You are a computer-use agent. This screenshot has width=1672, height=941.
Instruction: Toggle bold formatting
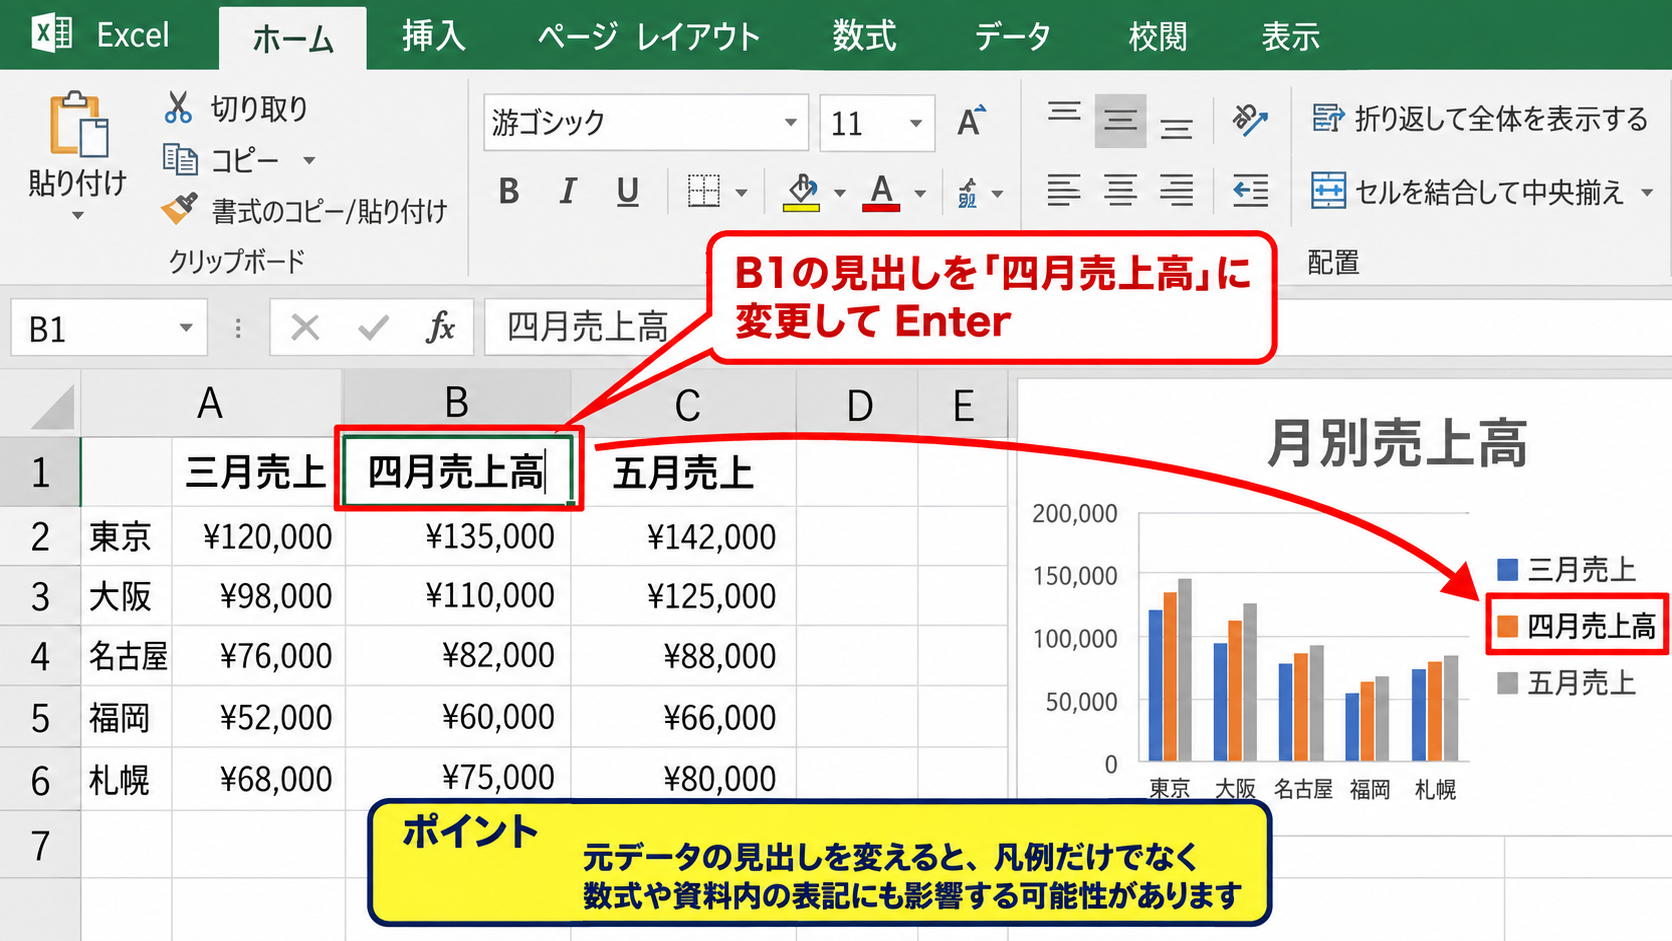pos(509,190)
